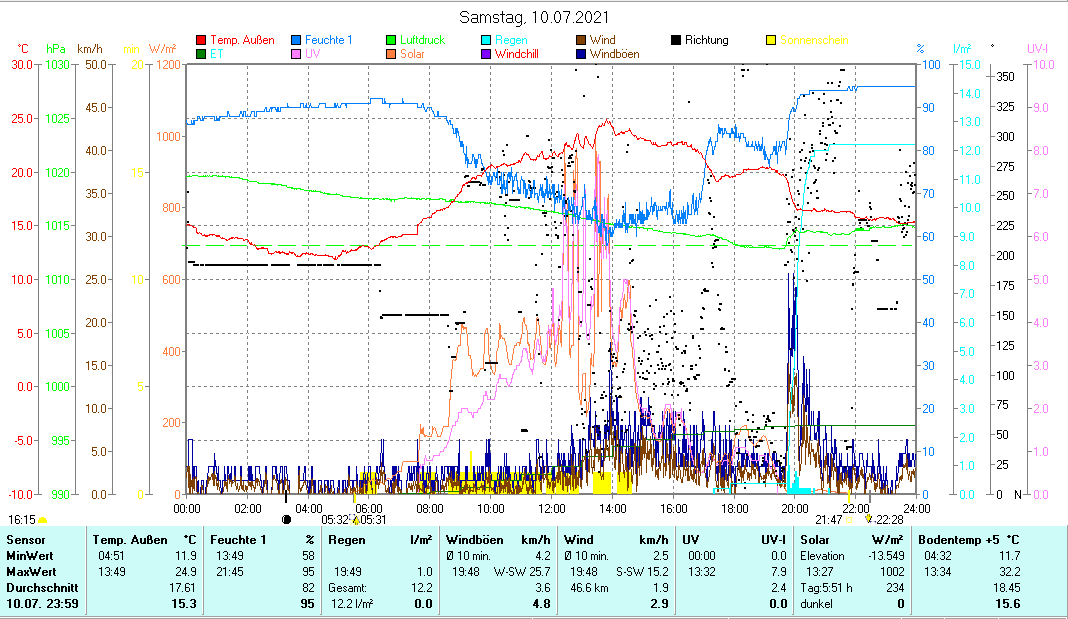Image resolution: width=1068 pixels, height=619 pixels.
Task: Click the pink UV legend label
Action: [x=313, y=55]
